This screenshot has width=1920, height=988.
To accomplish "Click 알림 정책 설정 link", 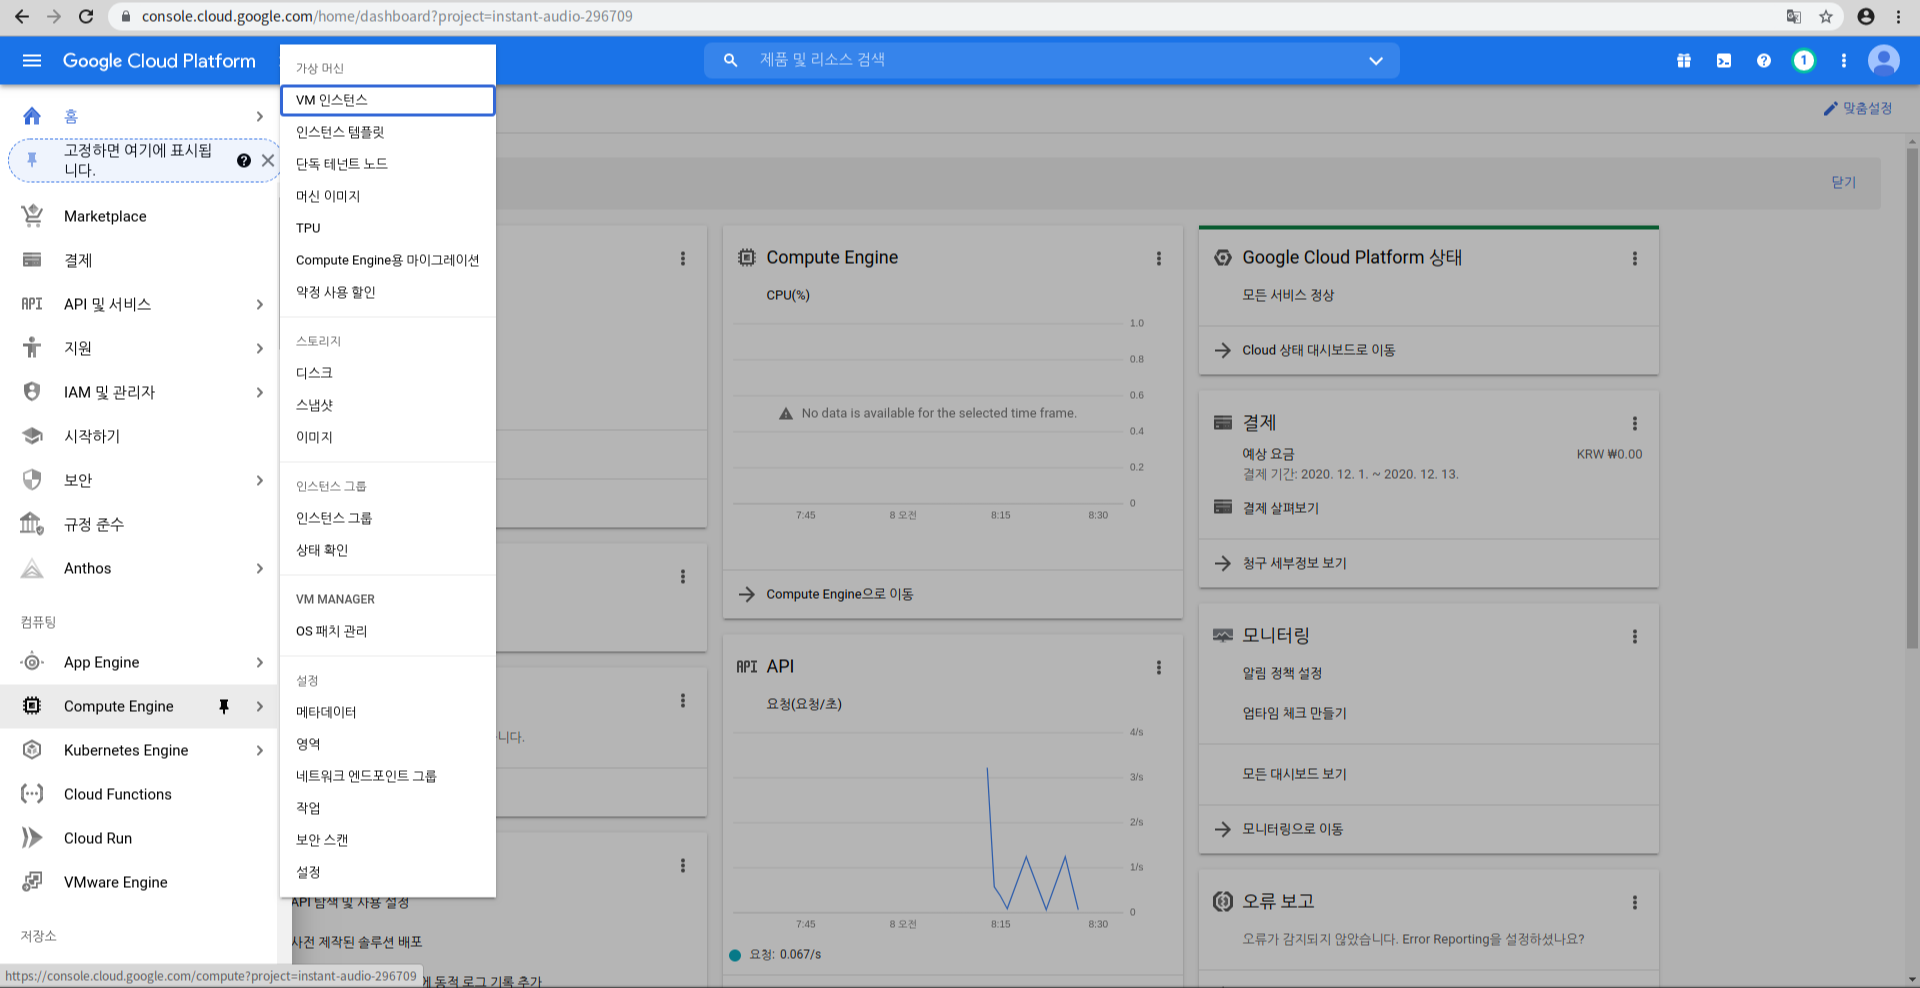I will pos(1282,673).
